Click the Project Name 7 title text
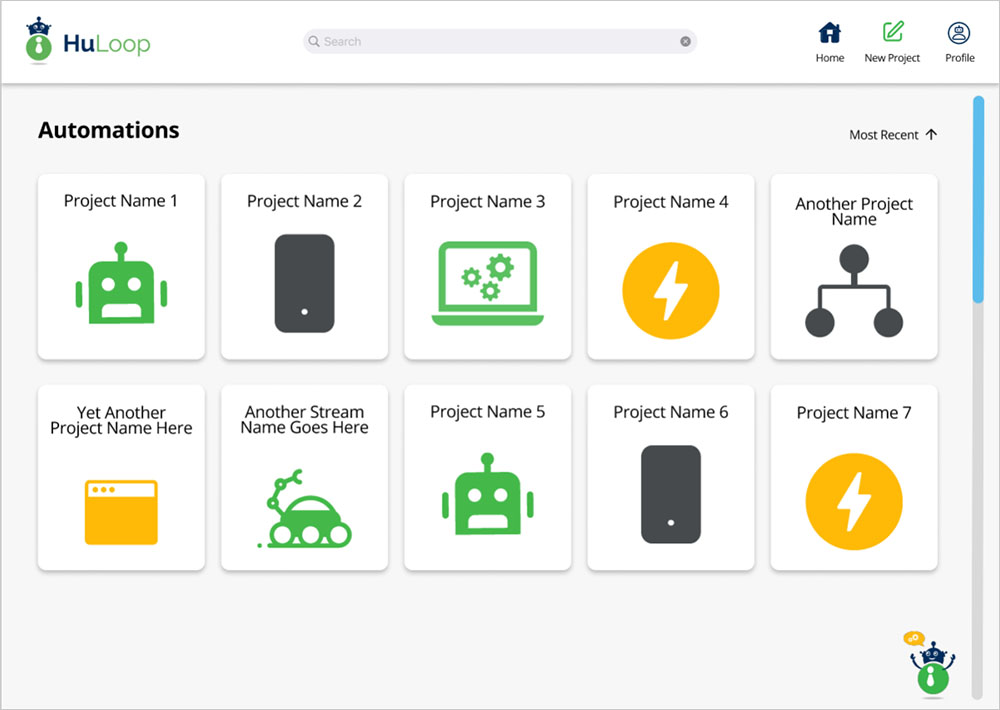The height and width of the screenshot is (710, 1000). point(853,413)
